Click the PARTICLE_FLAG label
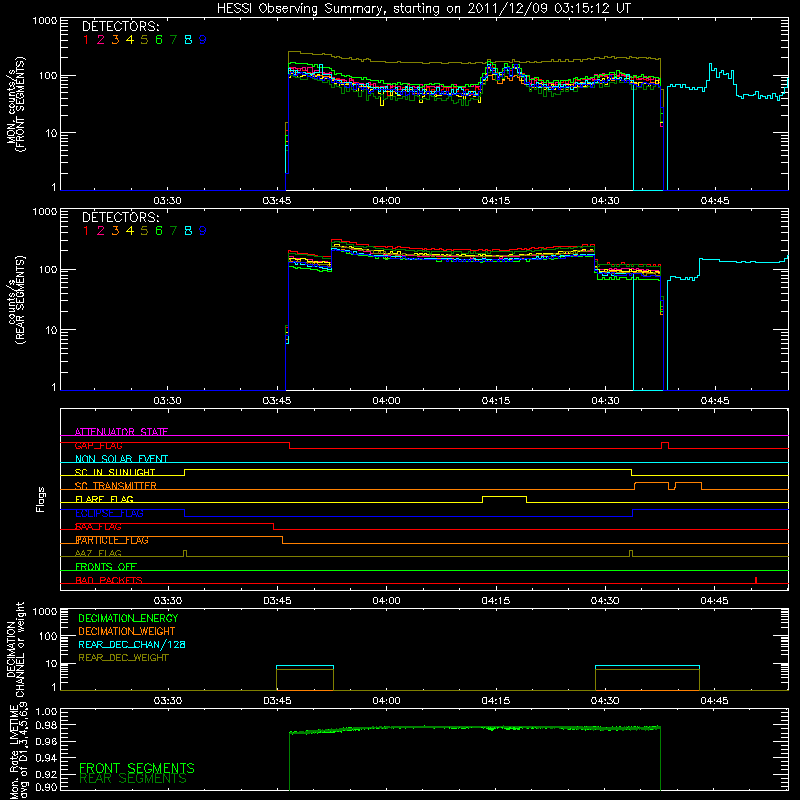The width and height of the screenshot is (800, 800). [x=112, y=540]
